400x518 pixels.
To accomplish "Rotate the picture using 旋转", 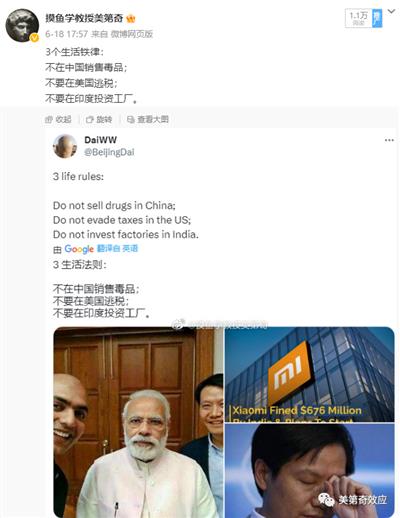I will 99,119.
